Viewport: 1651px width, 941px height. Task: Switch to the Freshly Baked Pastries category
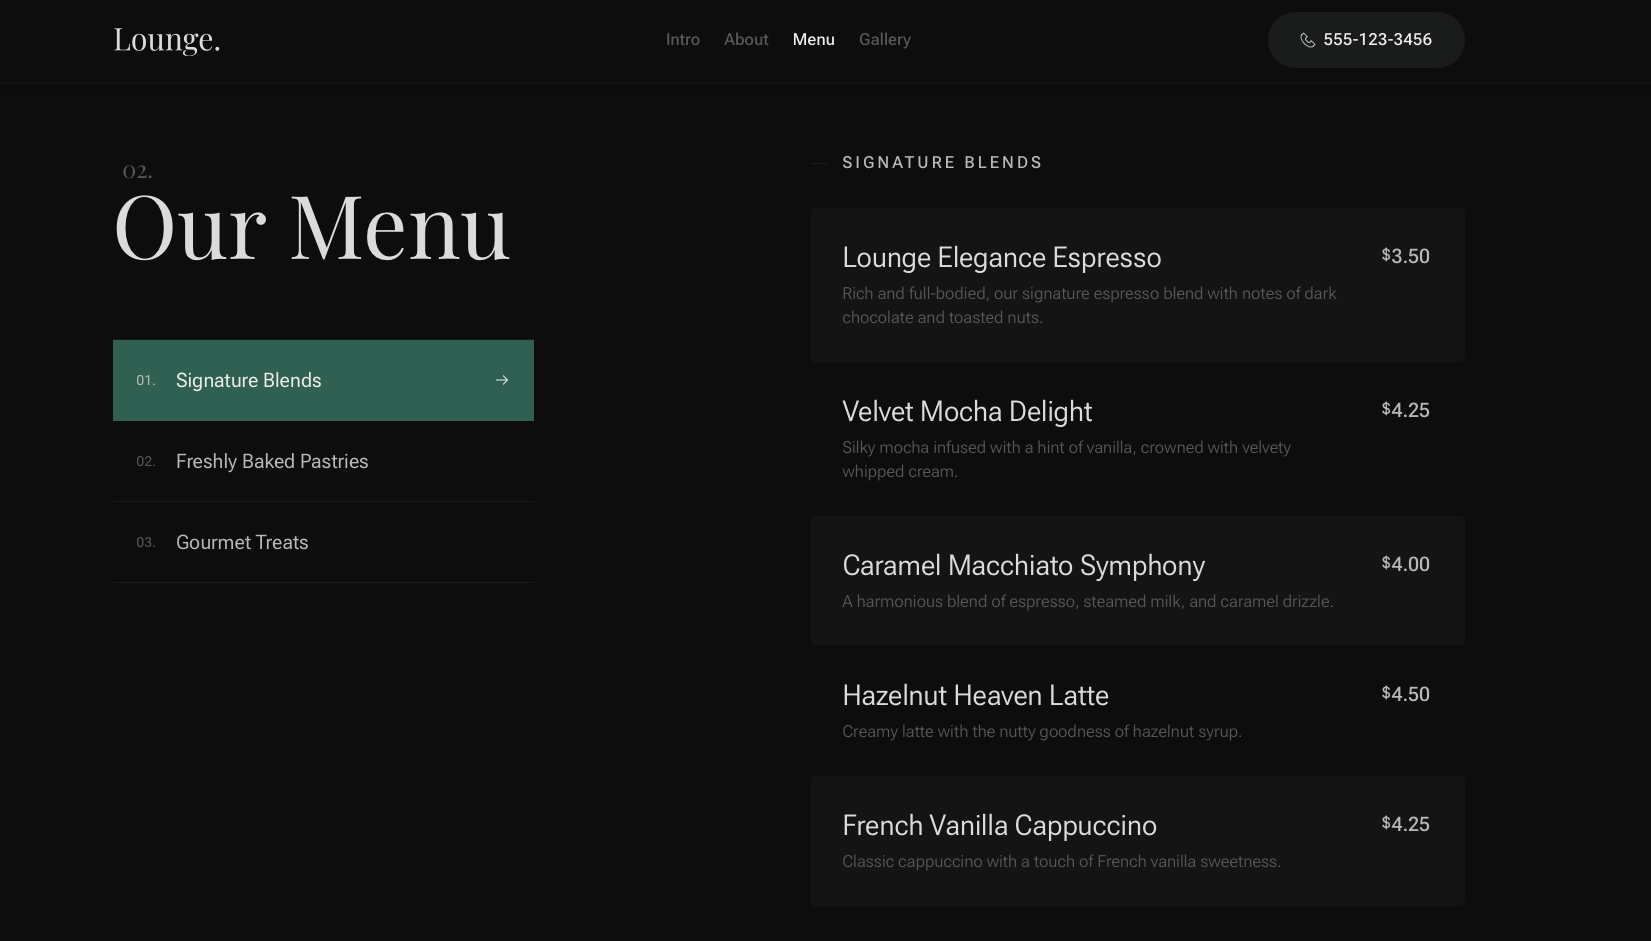click(272, 461)
